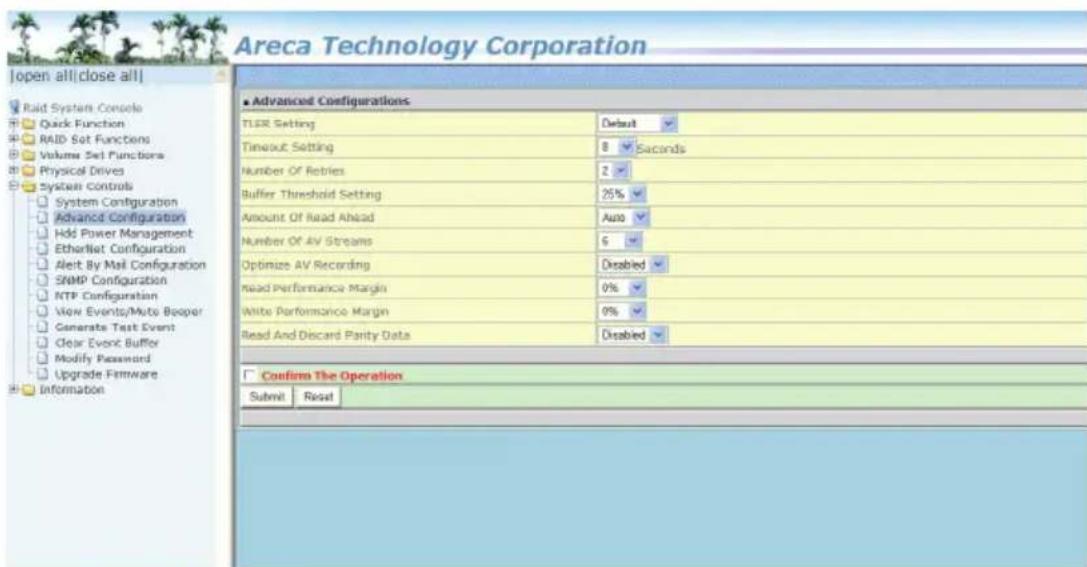The height and width of the screenshot is (567, 1087).
Task: Click the System Controls open folder icon
Action: pyautogui.click(x=28, y=186)
